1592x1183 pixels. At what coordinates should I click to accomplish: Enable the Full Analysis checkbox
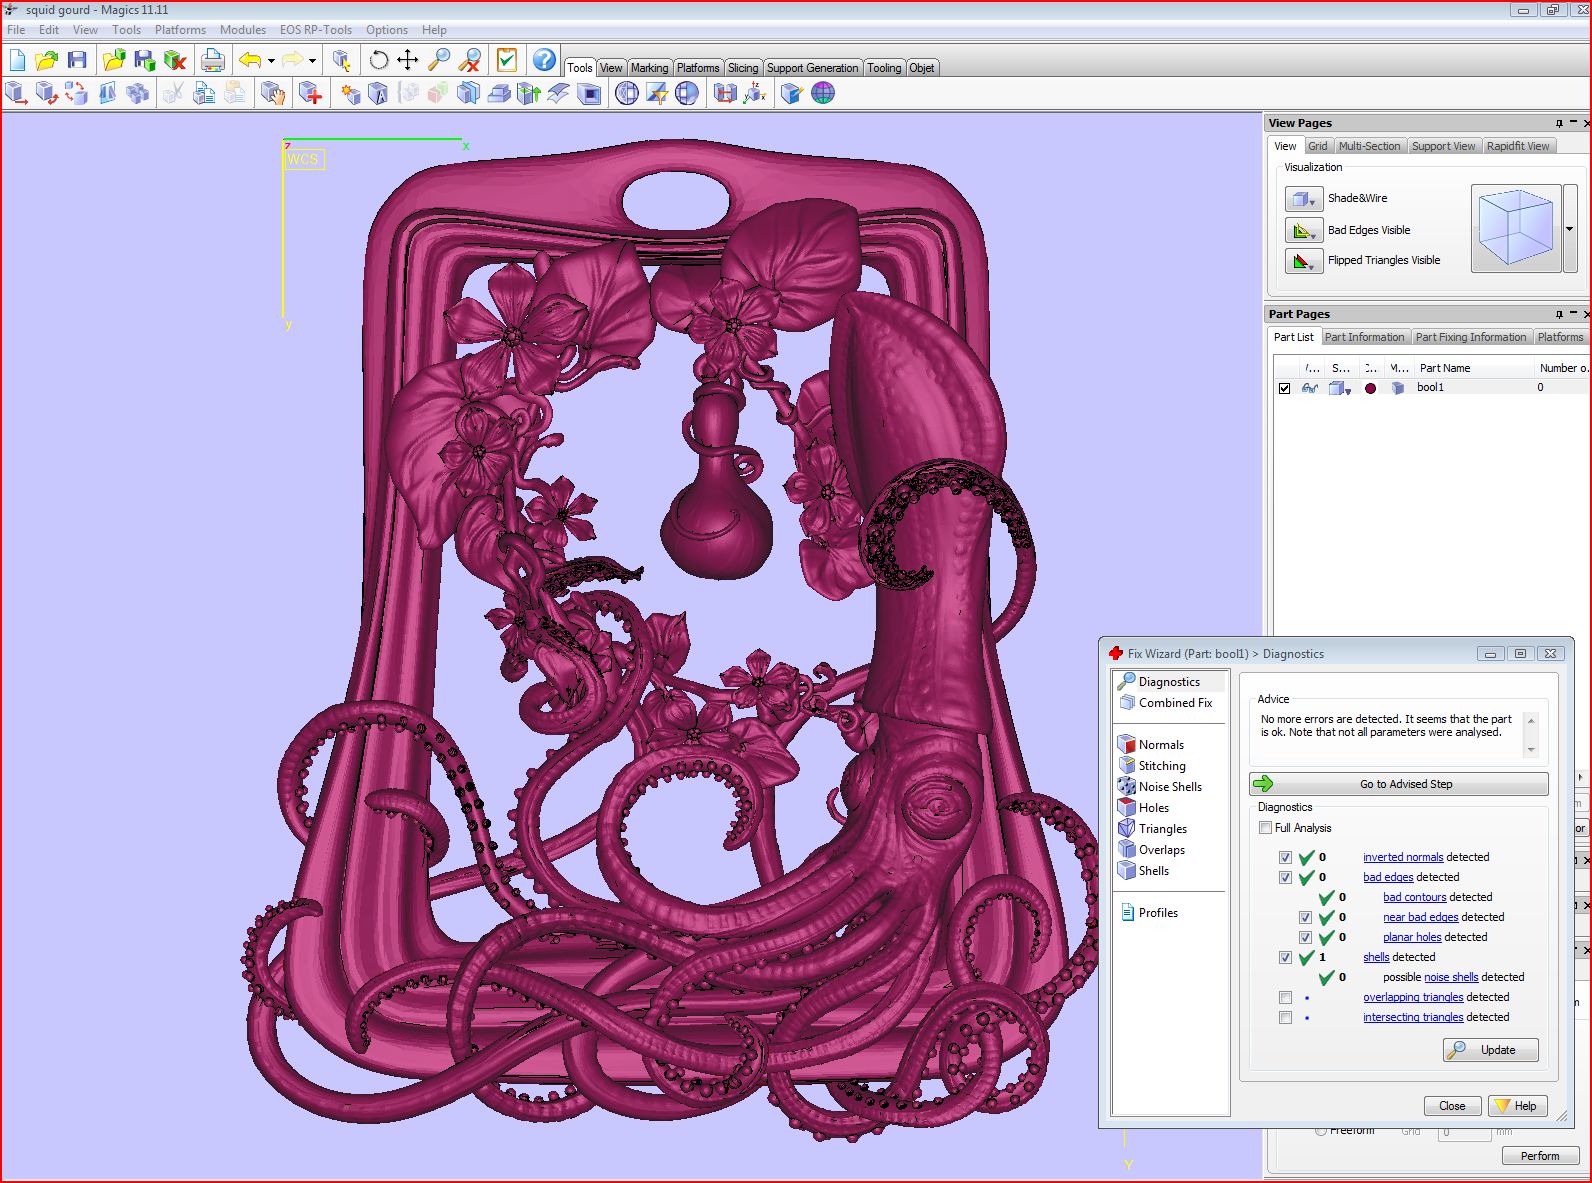pos(1266,828)
